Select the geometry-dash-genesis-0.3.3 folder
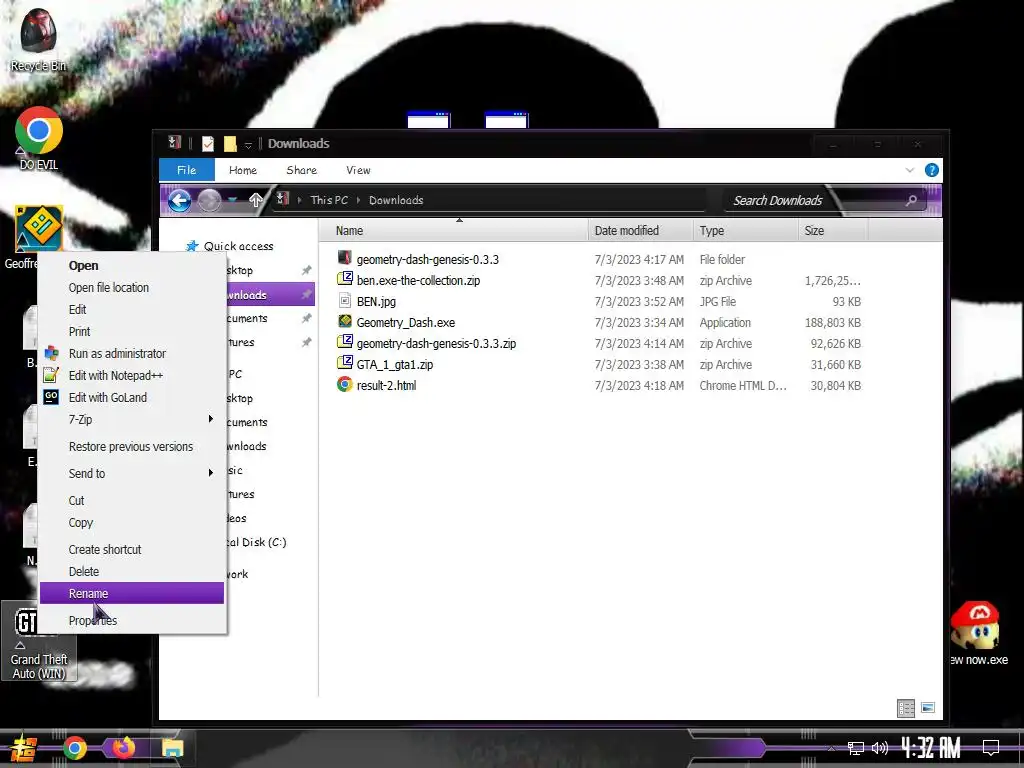The height and width of the screenshot is (768, 1024). 428,259
